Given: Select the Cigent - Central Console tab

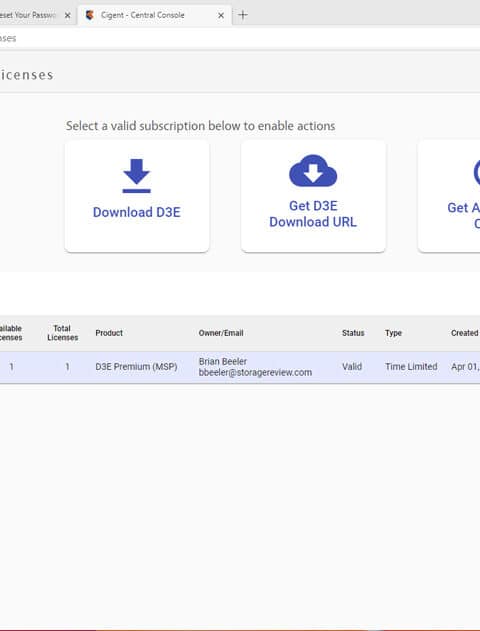Looking at the screenshot, I should point(155,15).
